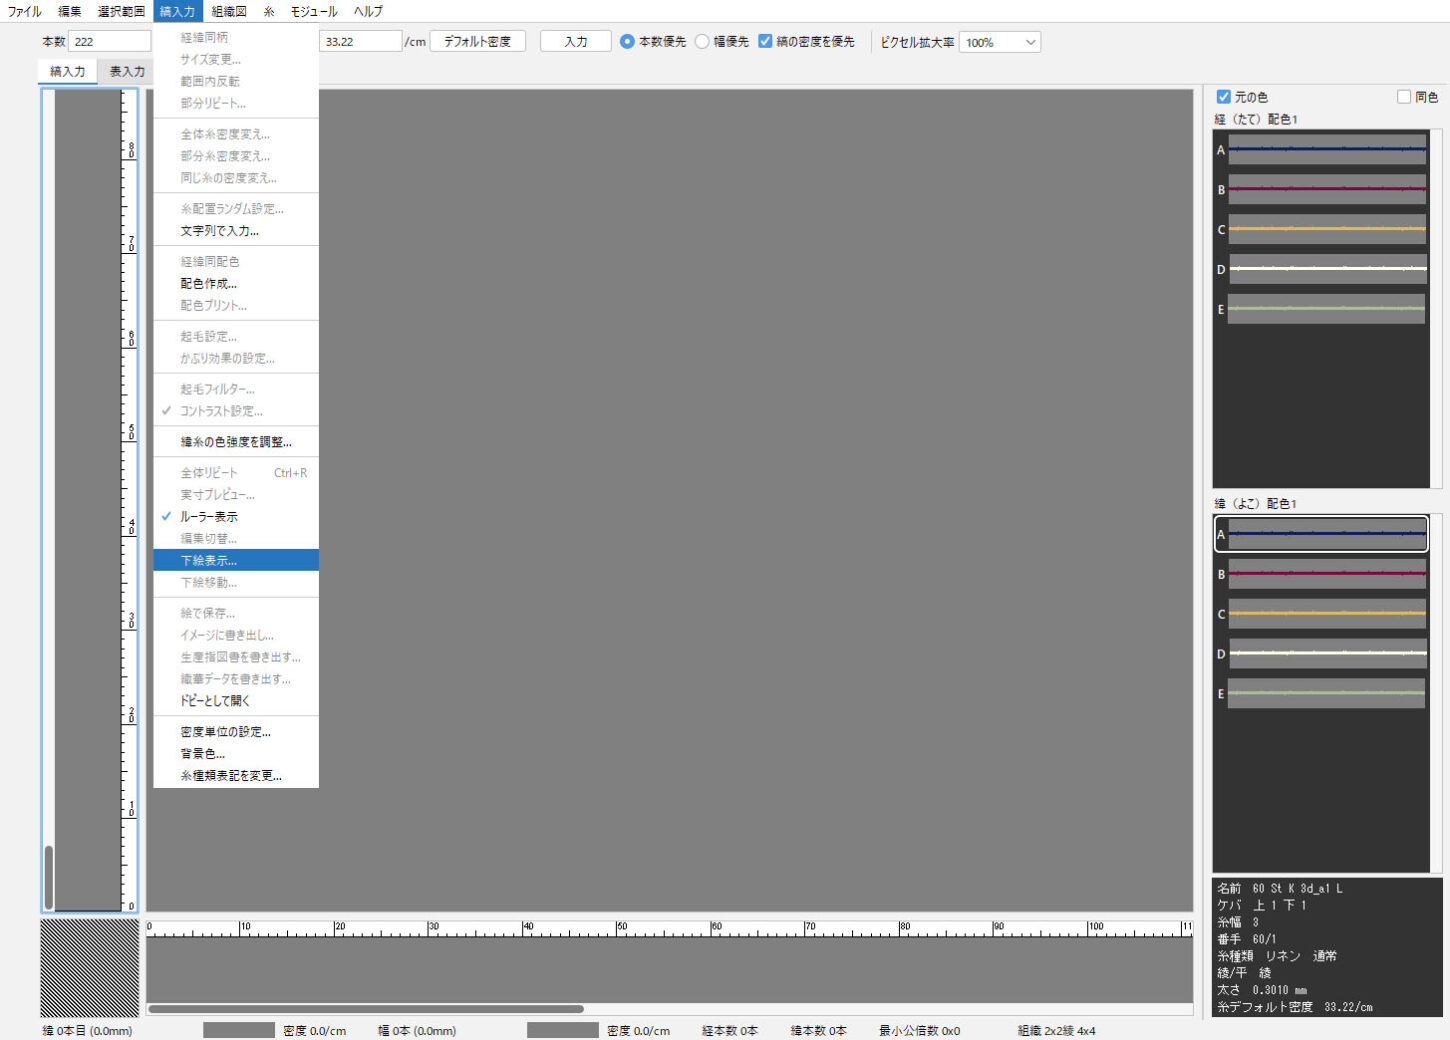Switch to the 表入力 tab
This screenshot has height=1040, width=1450.
point(127,72)
